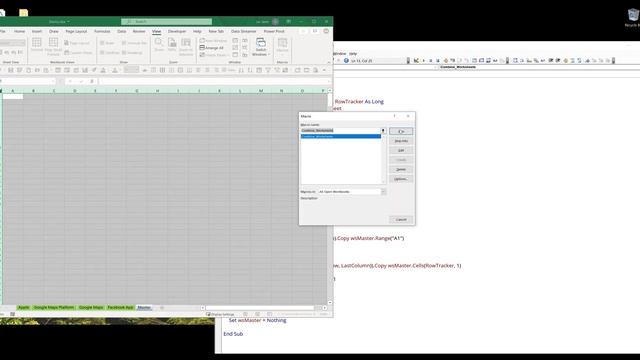Choose Page Layout workbook view button
Viewport: 640px width, 360px height.
[x=77, y=43]
